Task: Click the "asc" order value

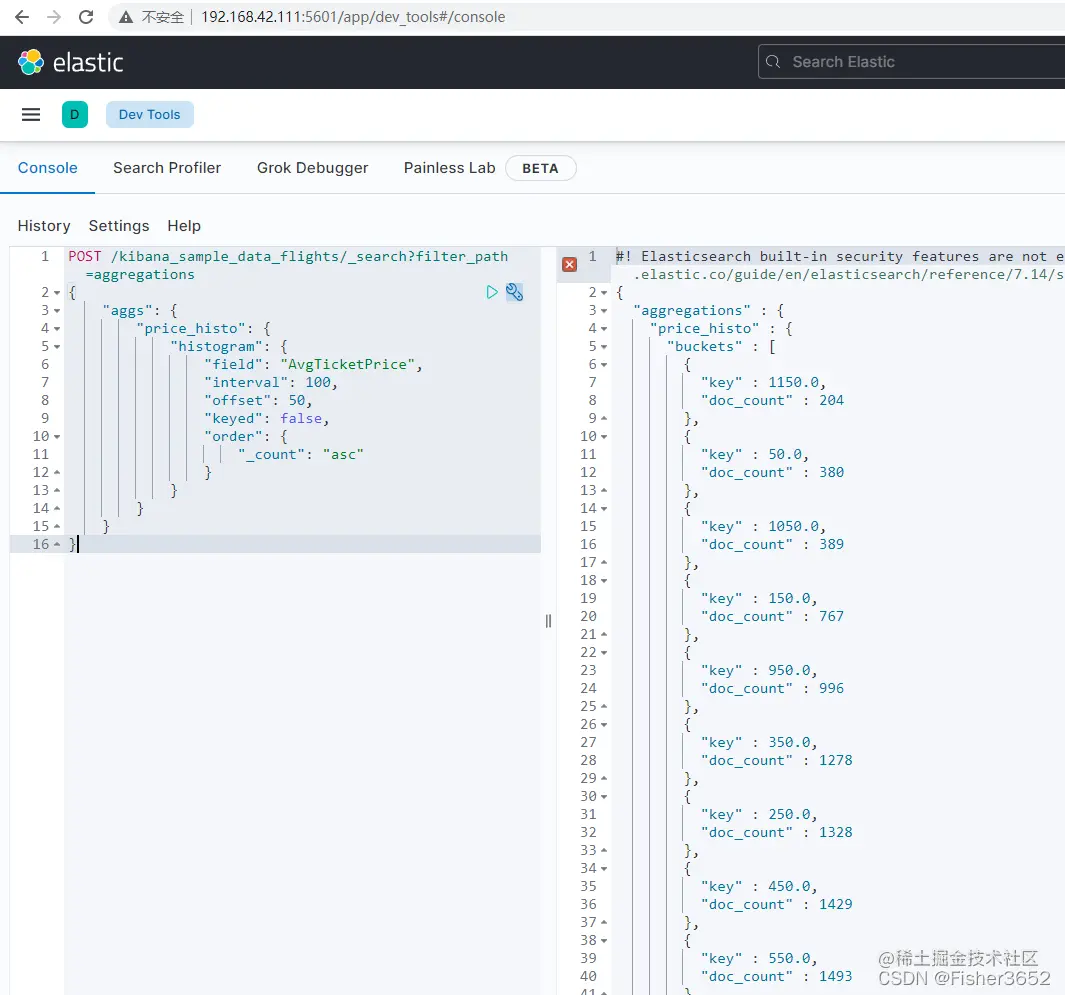Action: (x=343, y=454)
